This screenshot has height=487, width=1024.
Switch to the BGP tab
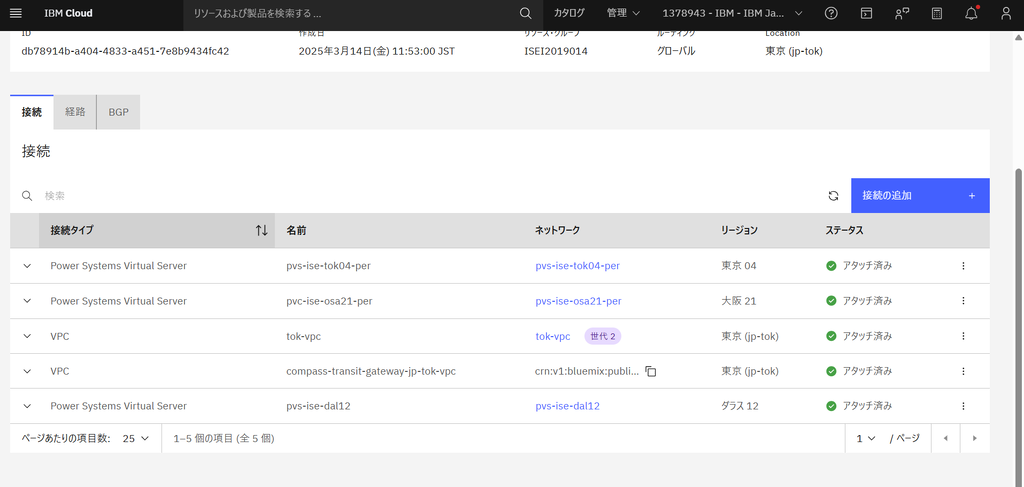tap(118, 112)
